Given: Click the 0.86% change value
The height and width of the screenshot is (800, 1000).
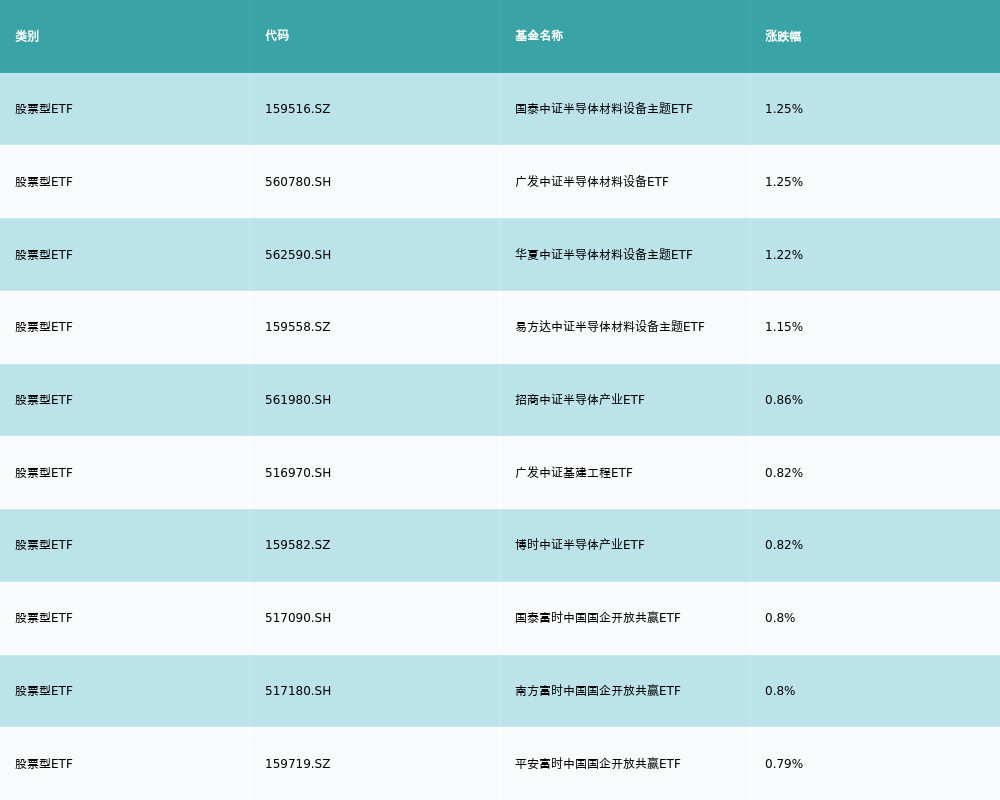Looking at the screenshot, I should click(x=784, y=400).
